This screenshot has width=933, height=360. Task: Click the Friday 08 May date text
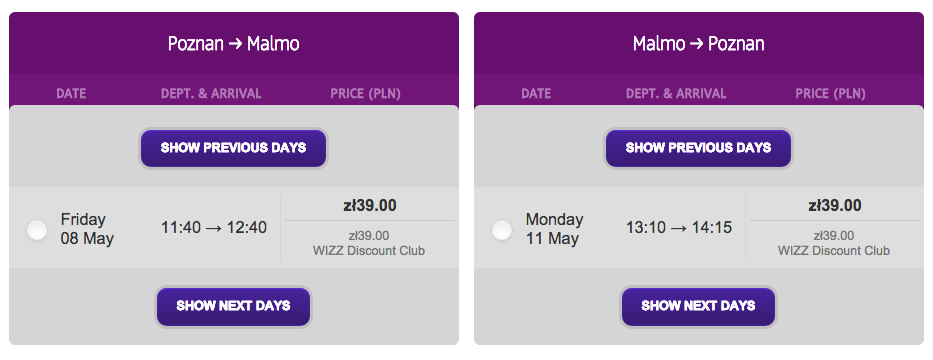87,230
